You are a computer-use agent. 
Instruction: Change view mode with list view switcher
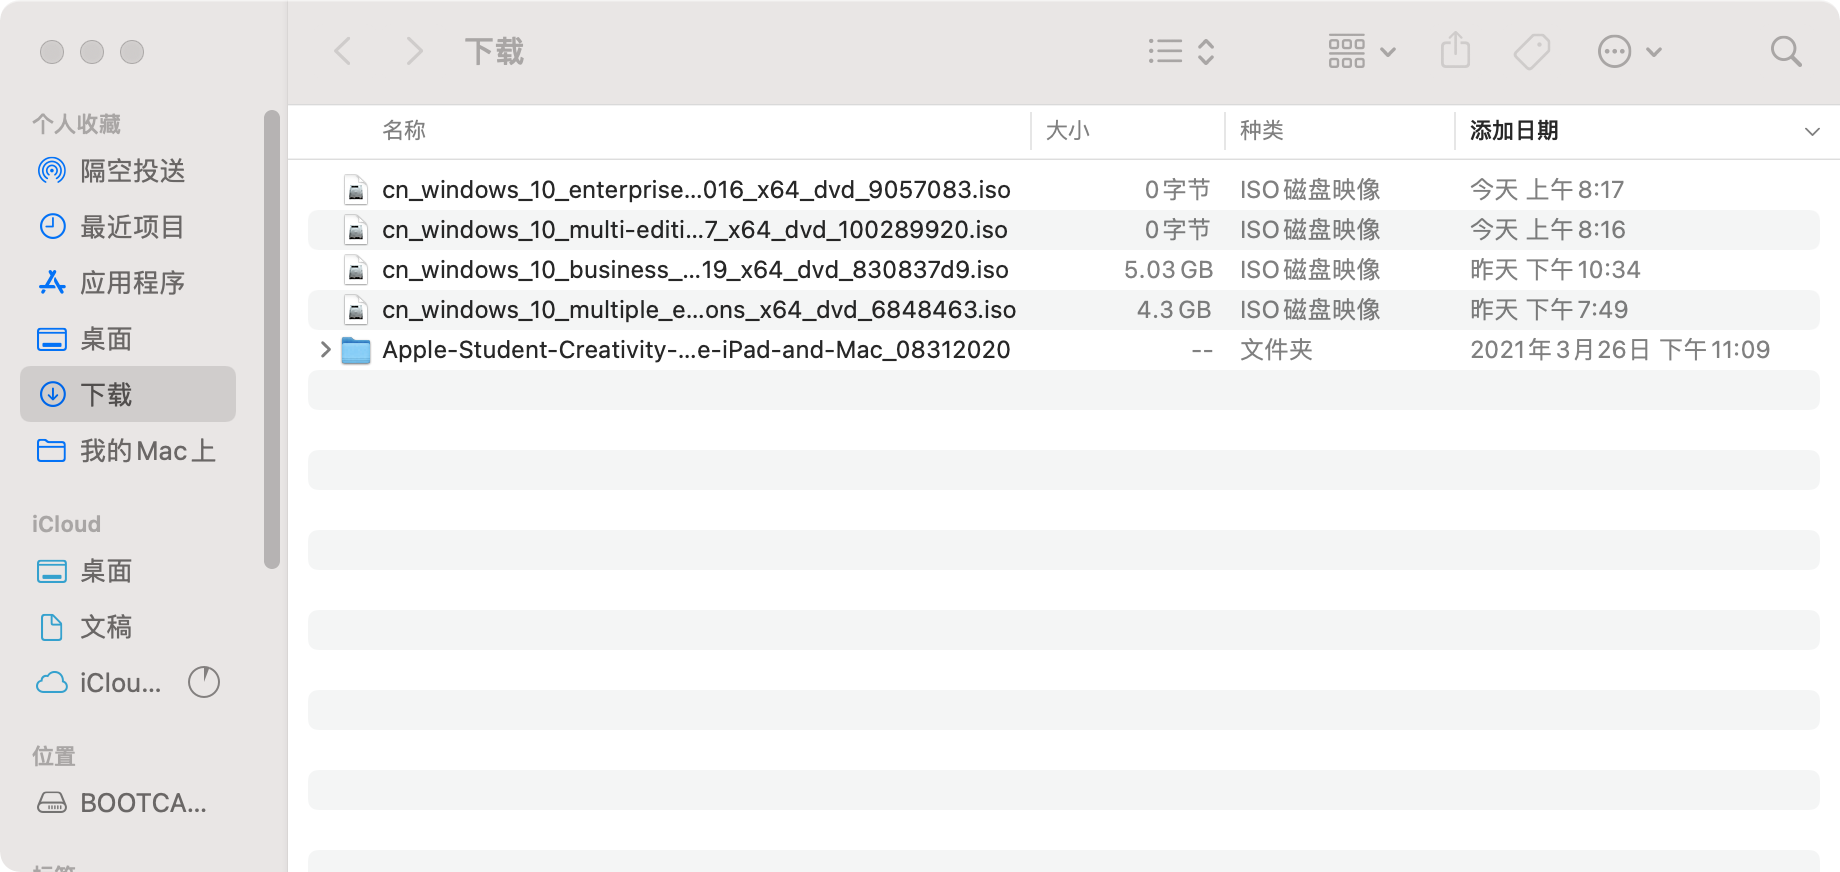tap(1181, 51)
